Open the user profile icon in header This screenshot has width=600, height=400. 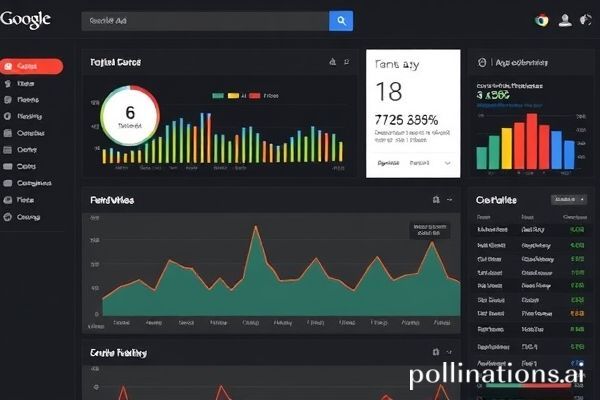point(565,20)
